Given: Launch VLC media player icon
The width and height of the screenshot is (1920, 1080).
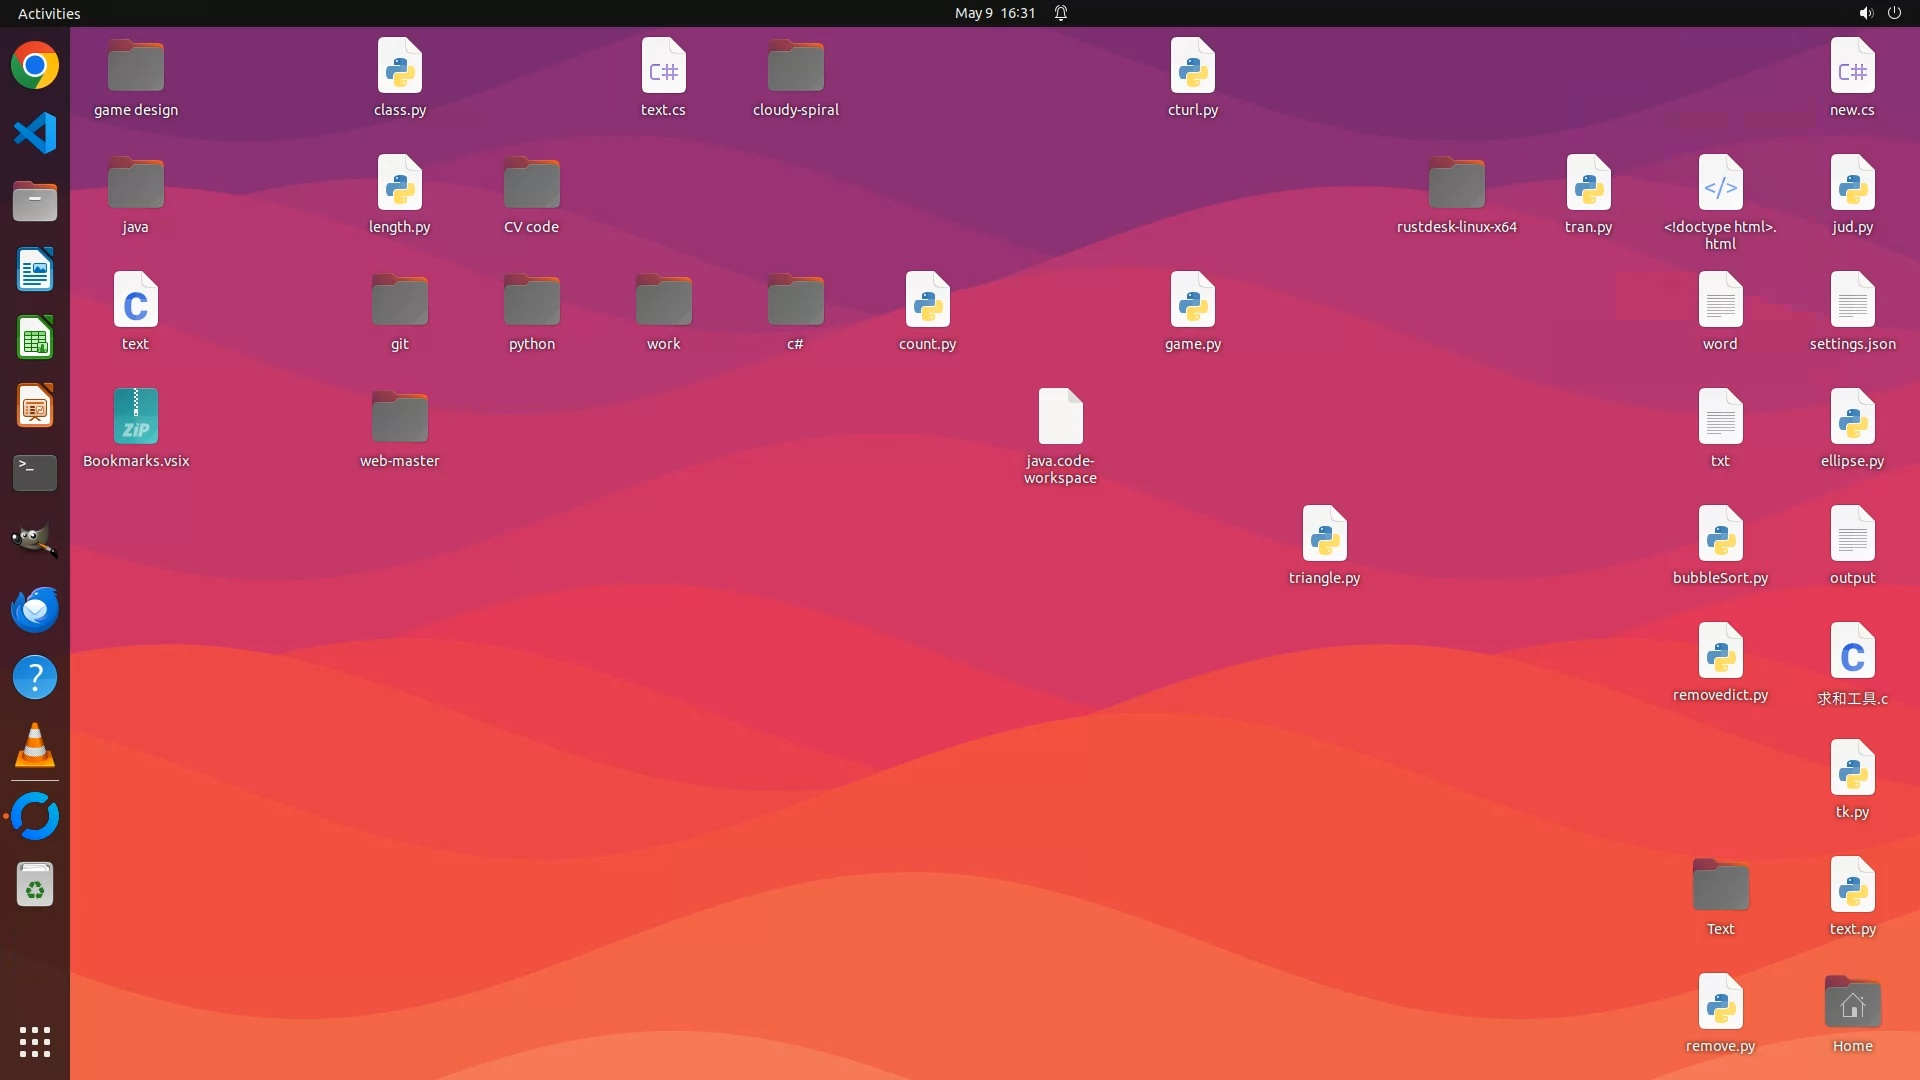Looking at the screenshot, I should coord(35,746).
